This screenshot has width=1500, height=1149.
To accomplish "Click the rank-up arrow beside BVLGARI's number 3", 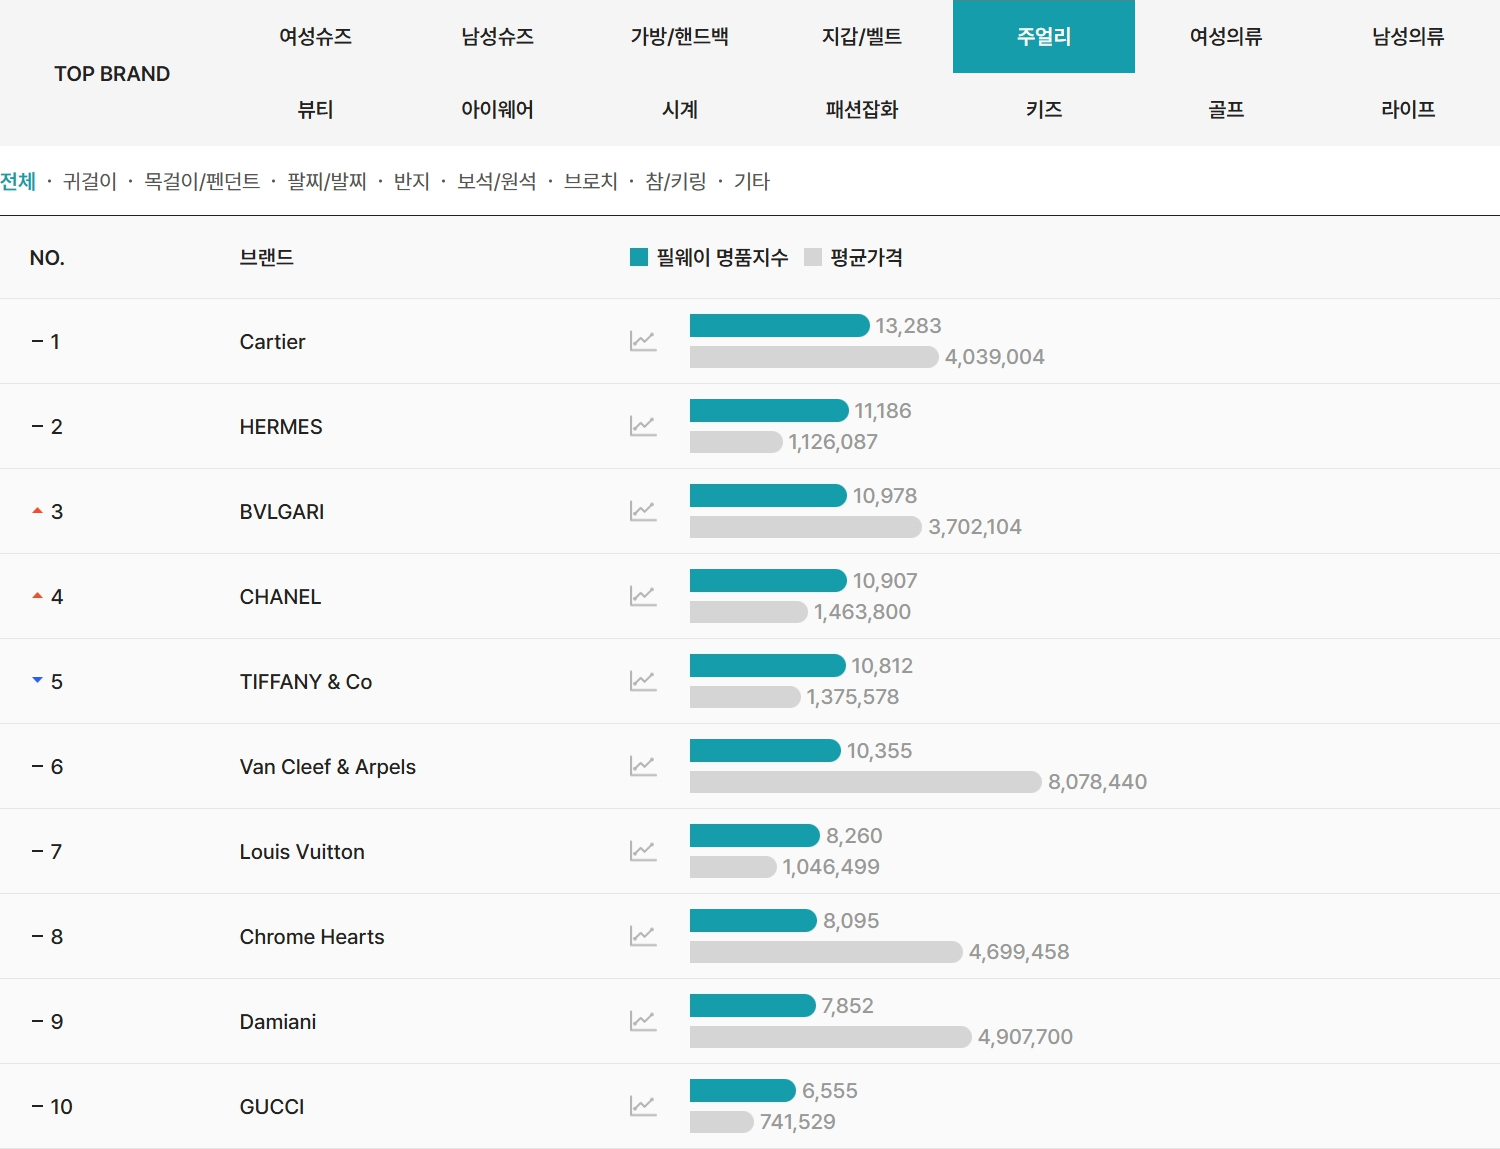I will 37,511.
